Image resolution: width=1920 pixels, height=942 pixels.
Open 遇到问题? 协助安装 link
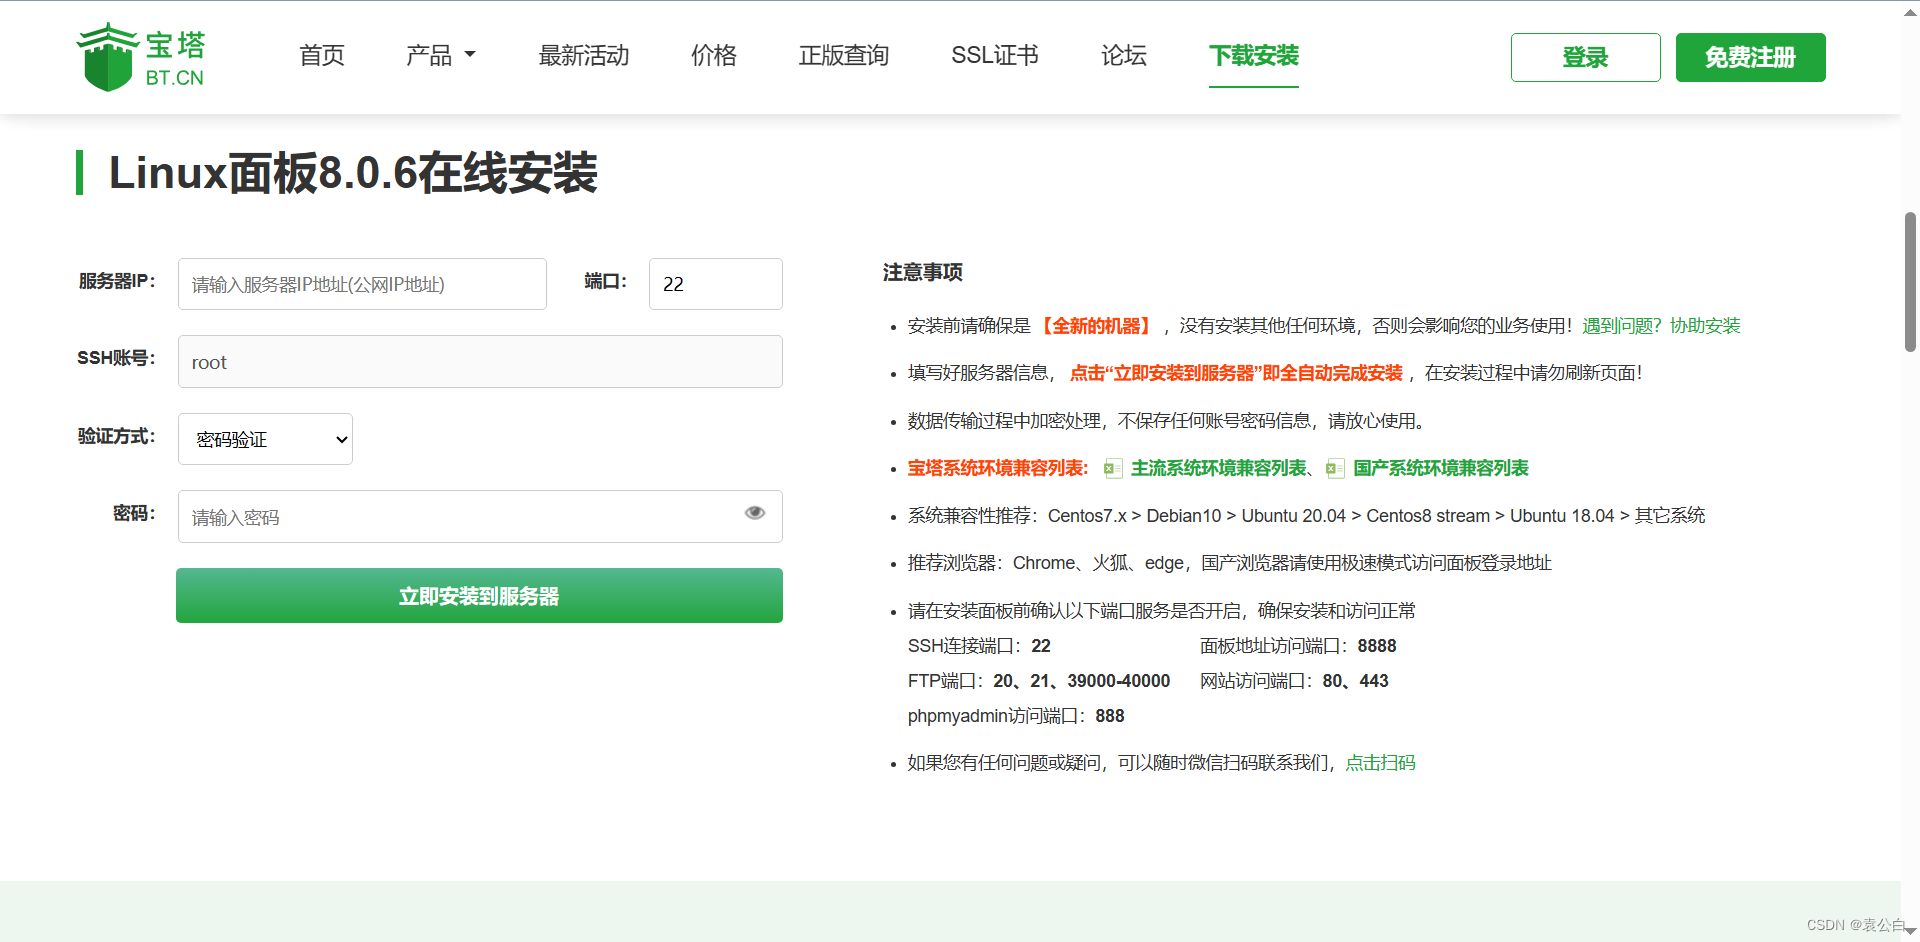pyautogui.click(x=1661, y=326)
